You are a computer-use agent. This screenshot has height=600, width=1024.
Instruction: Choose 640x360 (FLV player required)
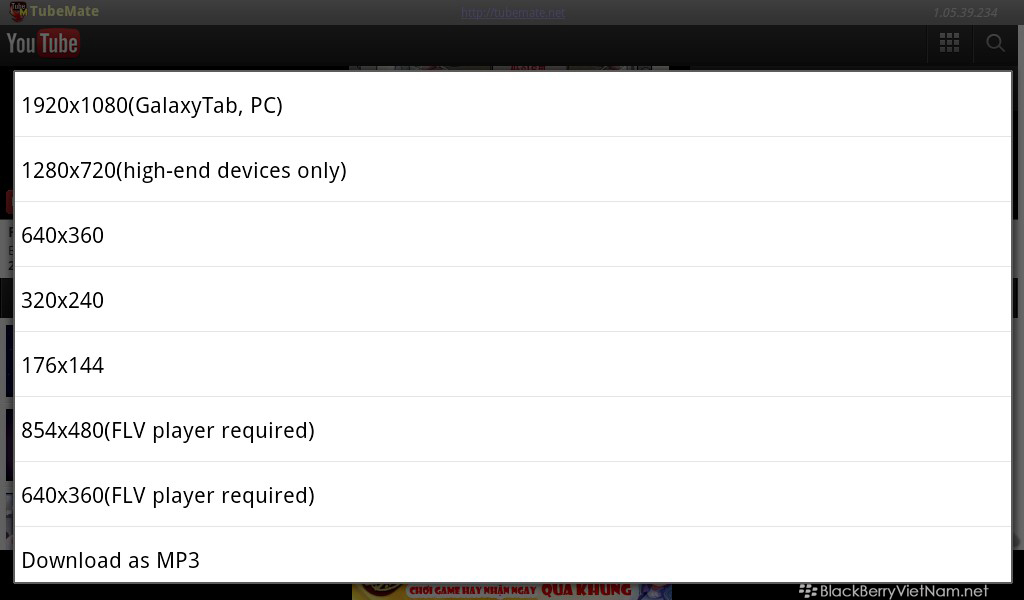pos(513,495)
